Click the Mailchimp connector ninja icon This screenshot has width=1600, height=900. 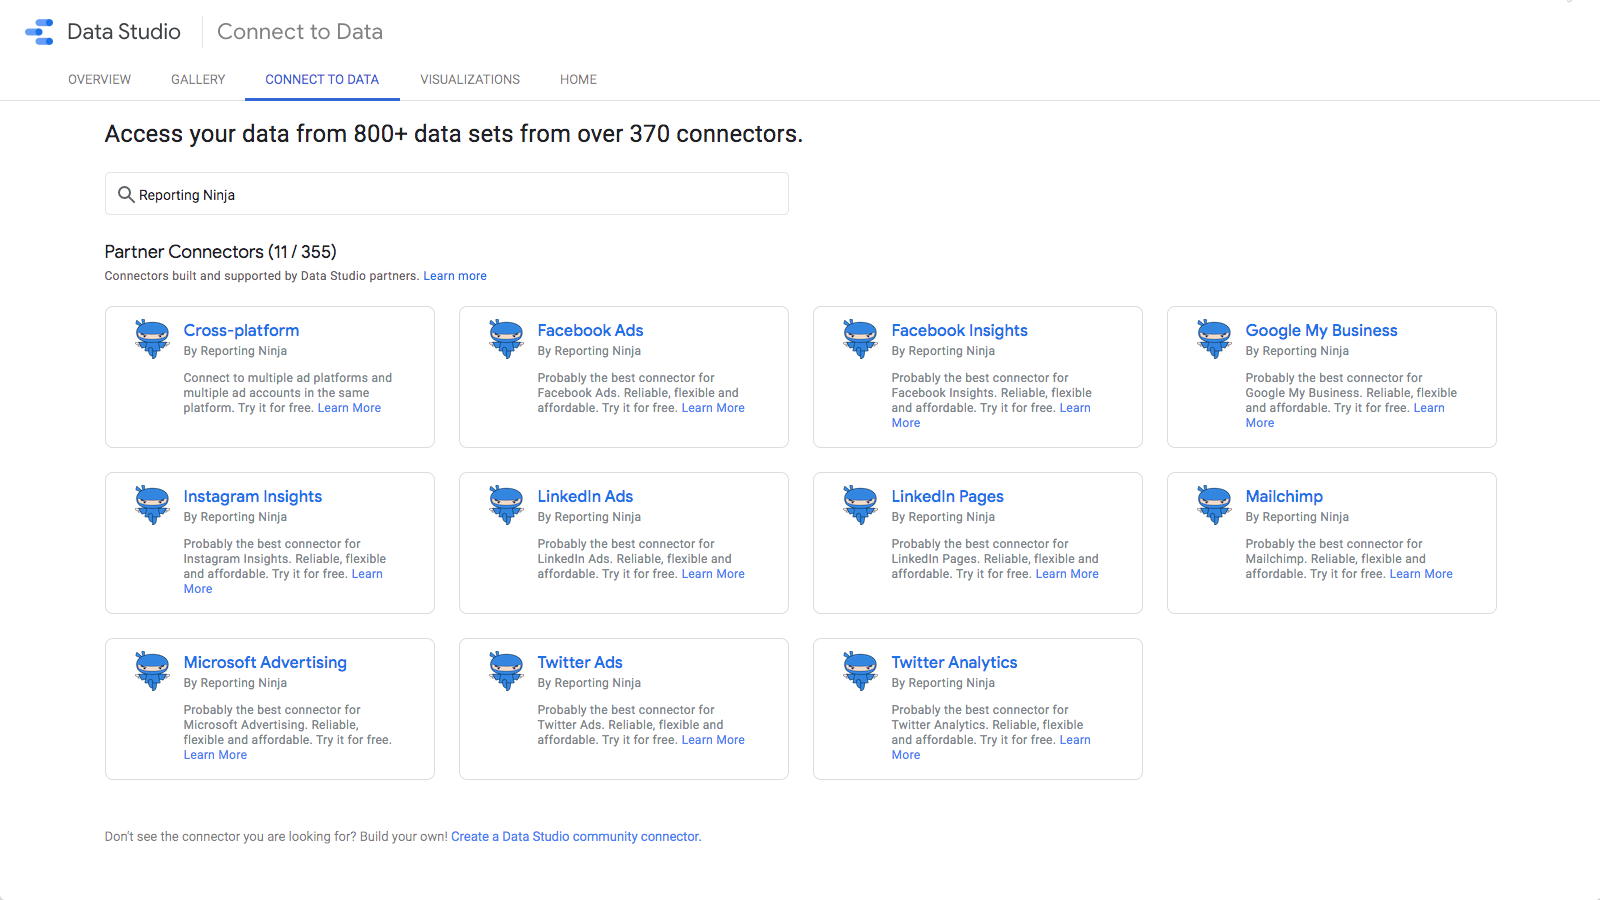tap(1214, 505)
